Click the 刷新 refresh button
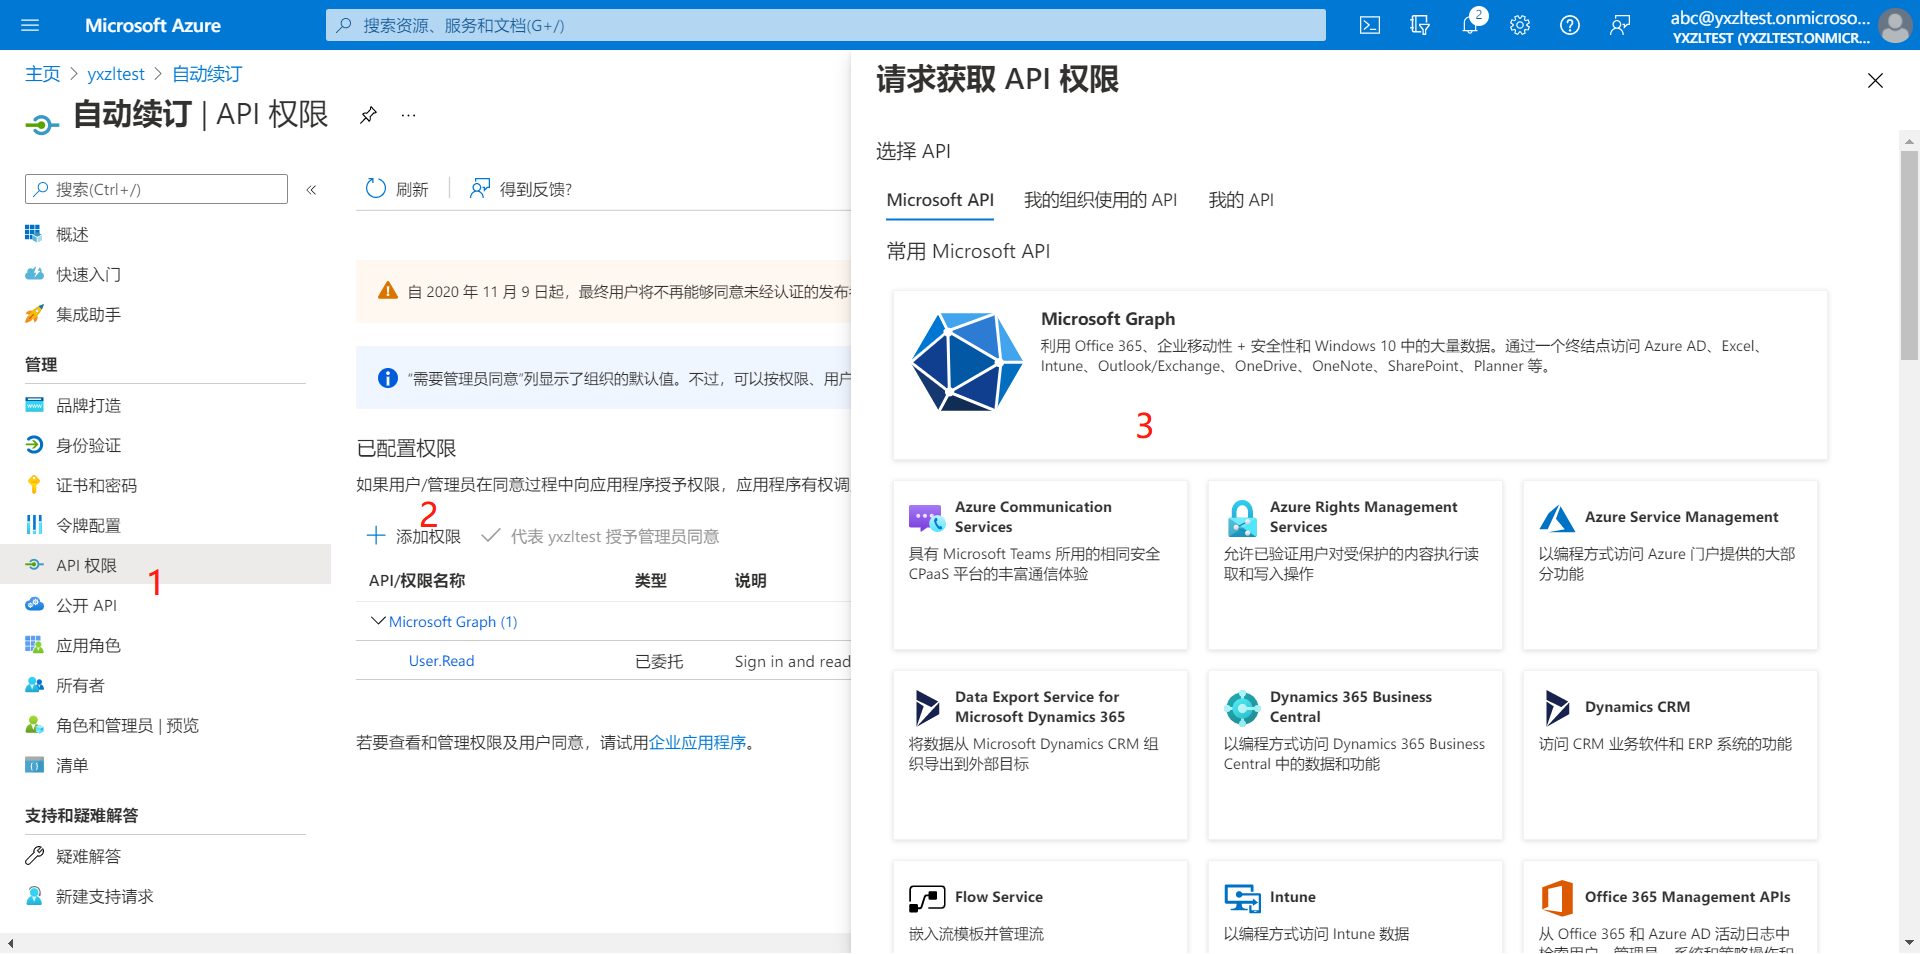The width and height of the screenshot is (1920, 954). 397,189
